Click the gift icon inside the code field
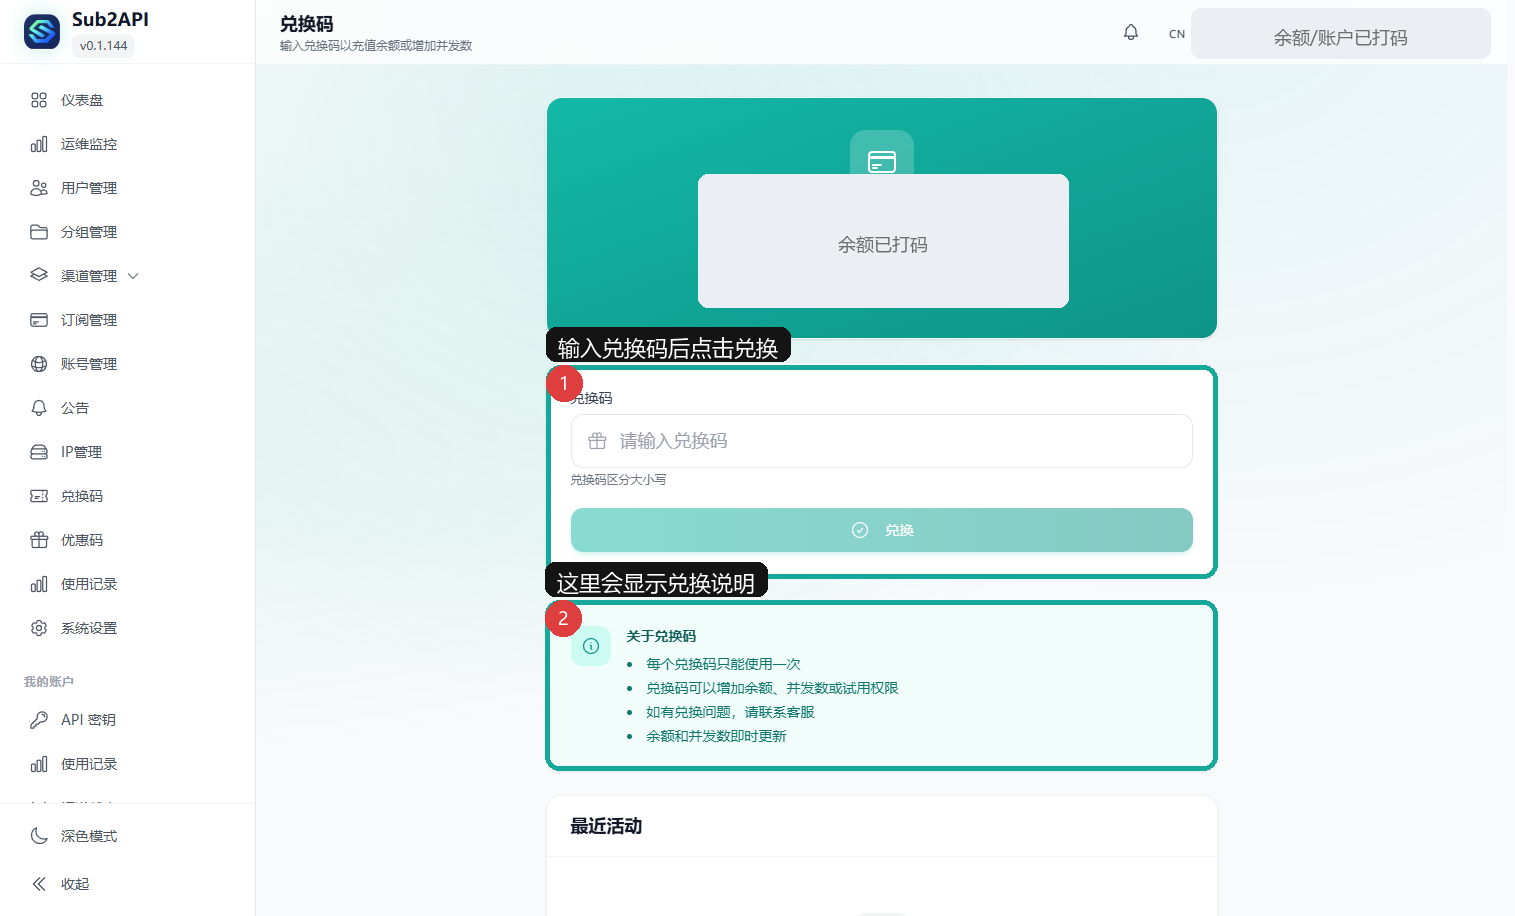Image resolution: width=1515 pixels, height=916 pixels. [x=597, y=441]
